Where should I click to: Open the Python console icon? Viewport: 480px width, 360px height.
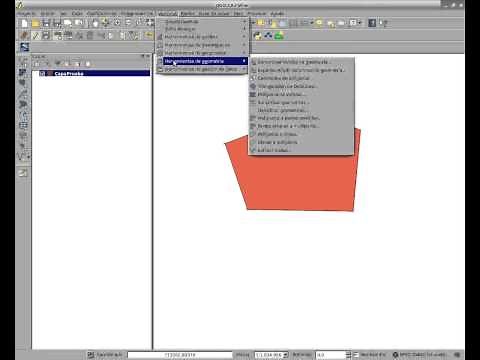tap(257, 36)
